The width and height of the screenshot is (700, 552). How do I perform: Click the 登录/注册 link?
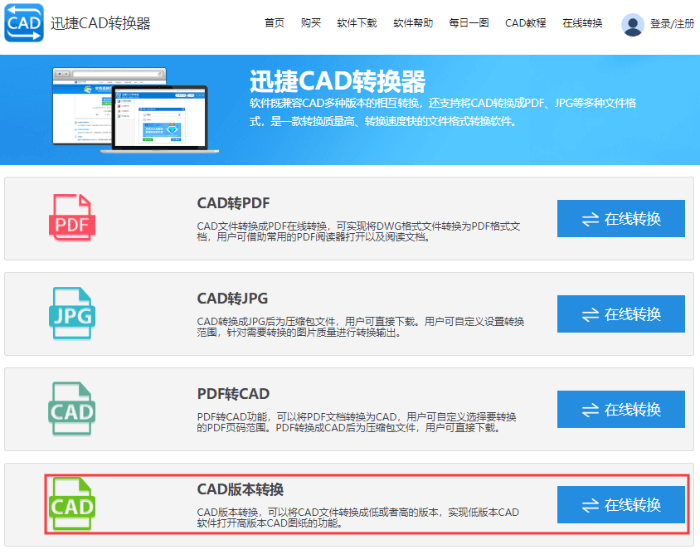pos(672,24)
